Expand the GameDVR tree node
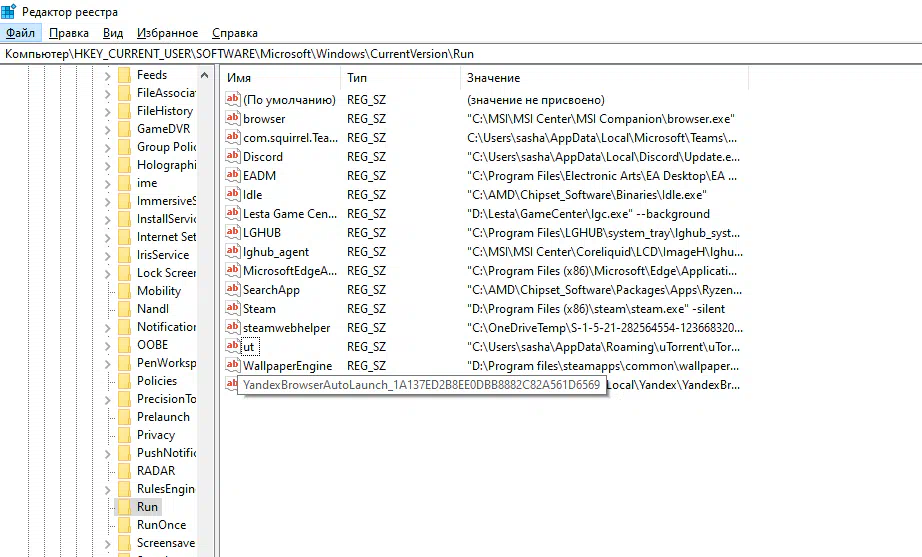The width and height of the screenshot is (922, 557). coord(107,129)
